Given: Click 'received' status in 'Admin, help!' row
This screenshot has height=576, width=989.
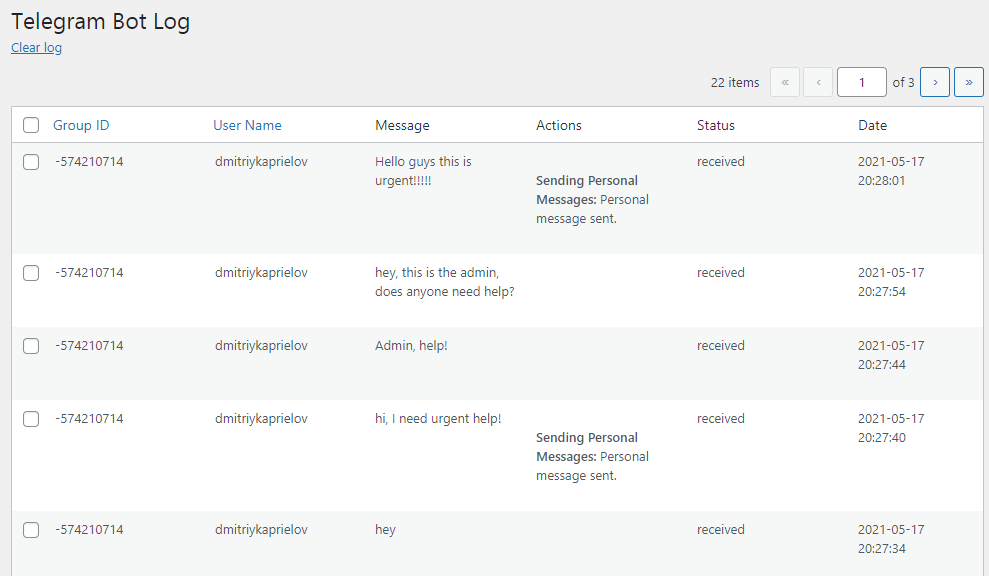Looking at the screenshot, I should pos(720,346).
